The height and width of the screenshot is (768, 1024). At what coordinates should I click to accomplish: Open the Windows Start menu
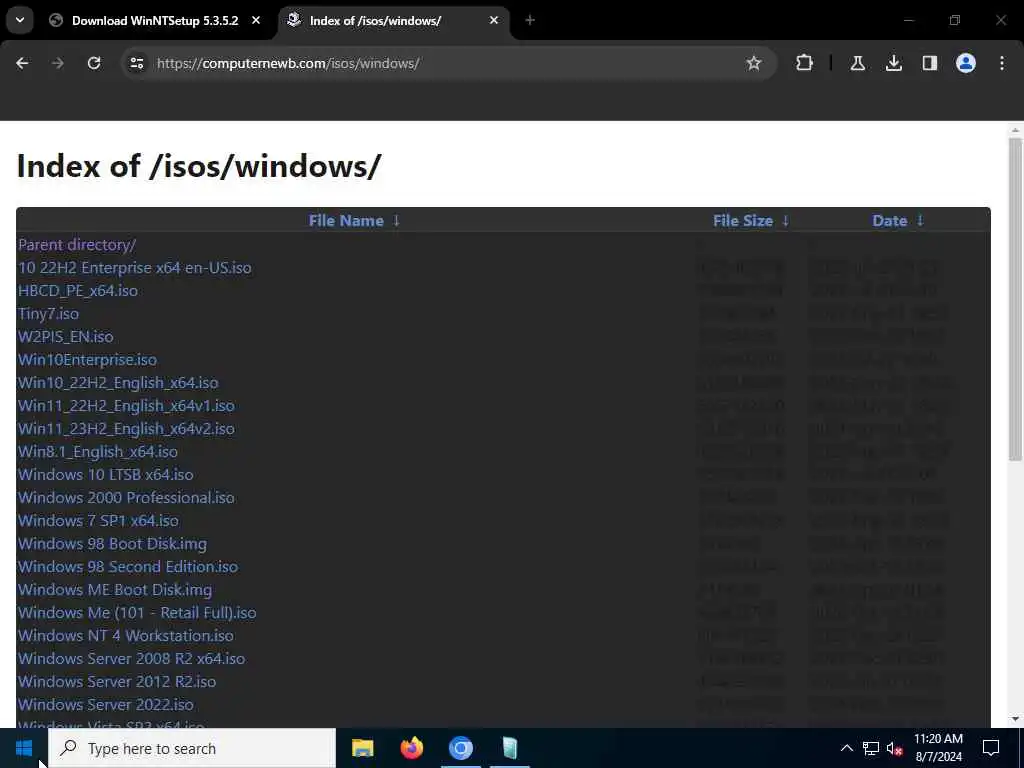24,748
